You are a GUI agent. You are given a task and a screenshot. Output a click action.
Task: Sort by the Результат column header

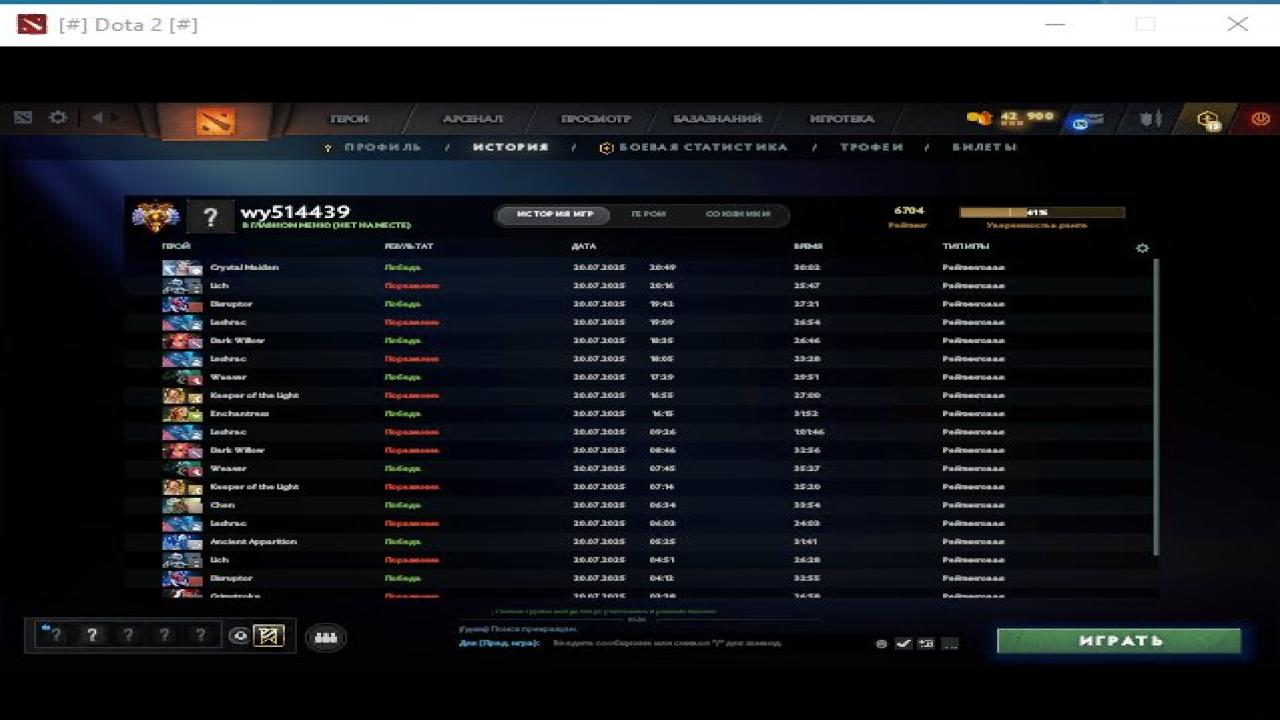point(408,246)
